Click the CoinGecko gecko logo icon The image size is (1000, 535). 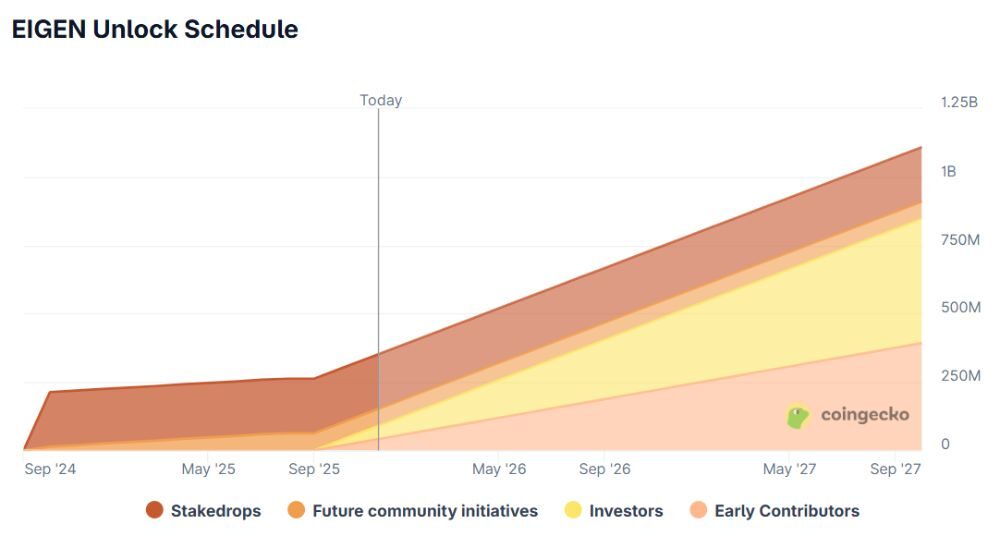(798, 416)
